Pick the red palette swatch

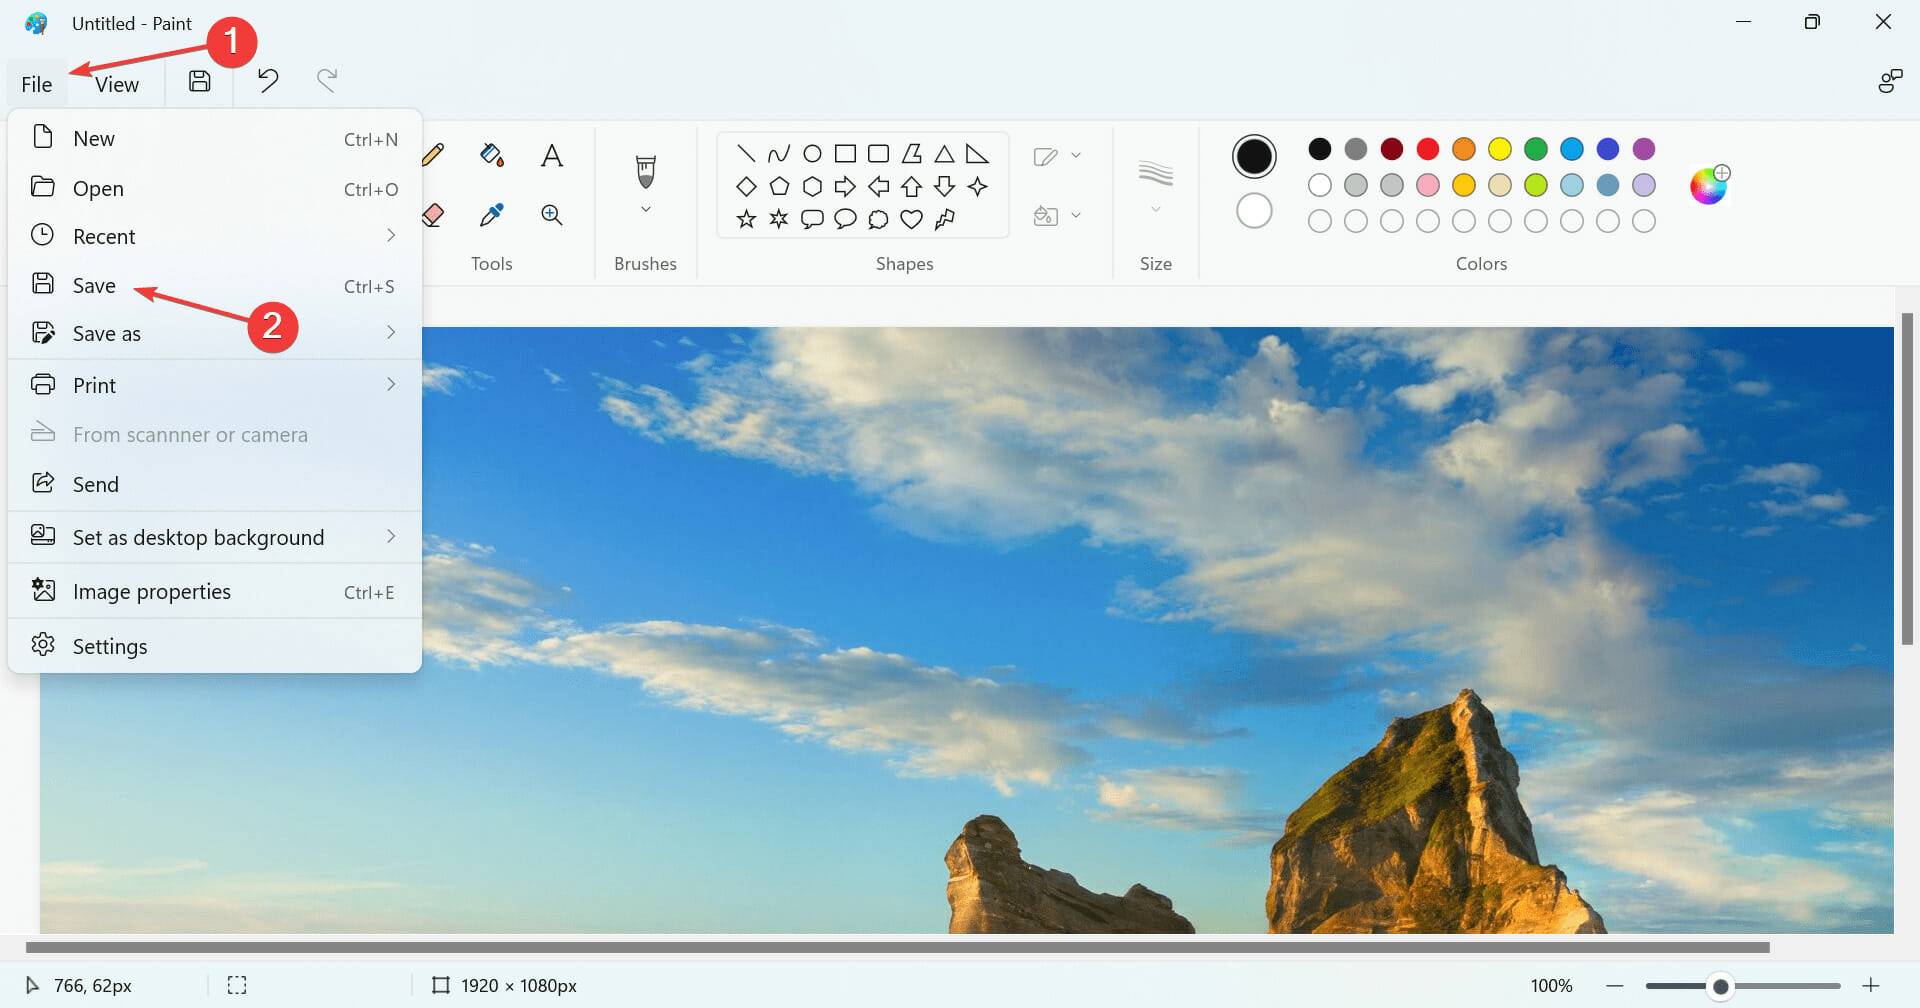point(1428,149)
